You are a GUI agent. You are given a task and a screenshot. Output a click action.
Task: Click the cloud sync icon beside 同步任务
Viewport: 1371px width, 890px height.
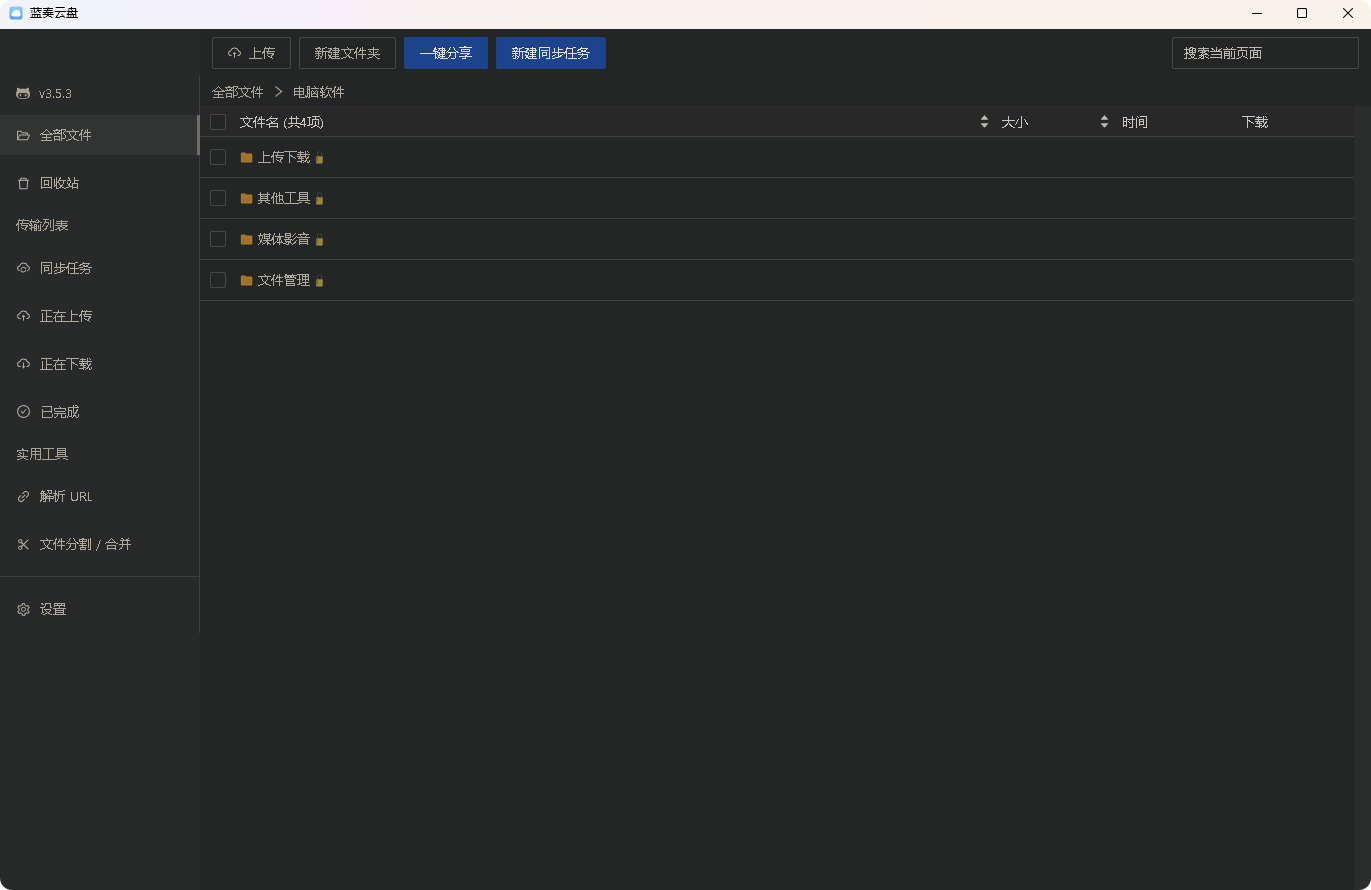pyautogui.click(x=23, y=268)
